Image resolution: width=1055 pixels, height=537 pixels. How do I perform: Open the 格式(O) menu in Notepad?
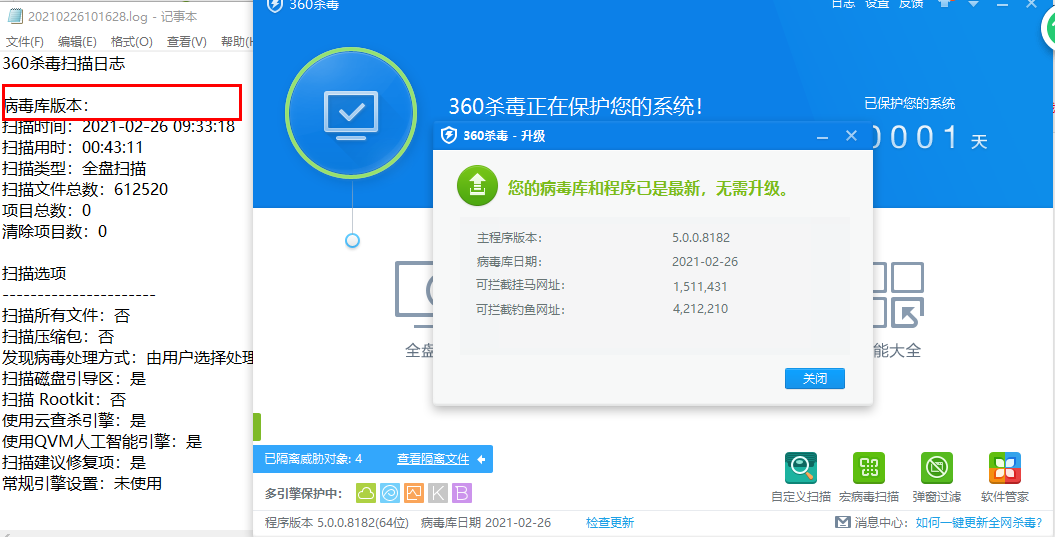point(132,42)
